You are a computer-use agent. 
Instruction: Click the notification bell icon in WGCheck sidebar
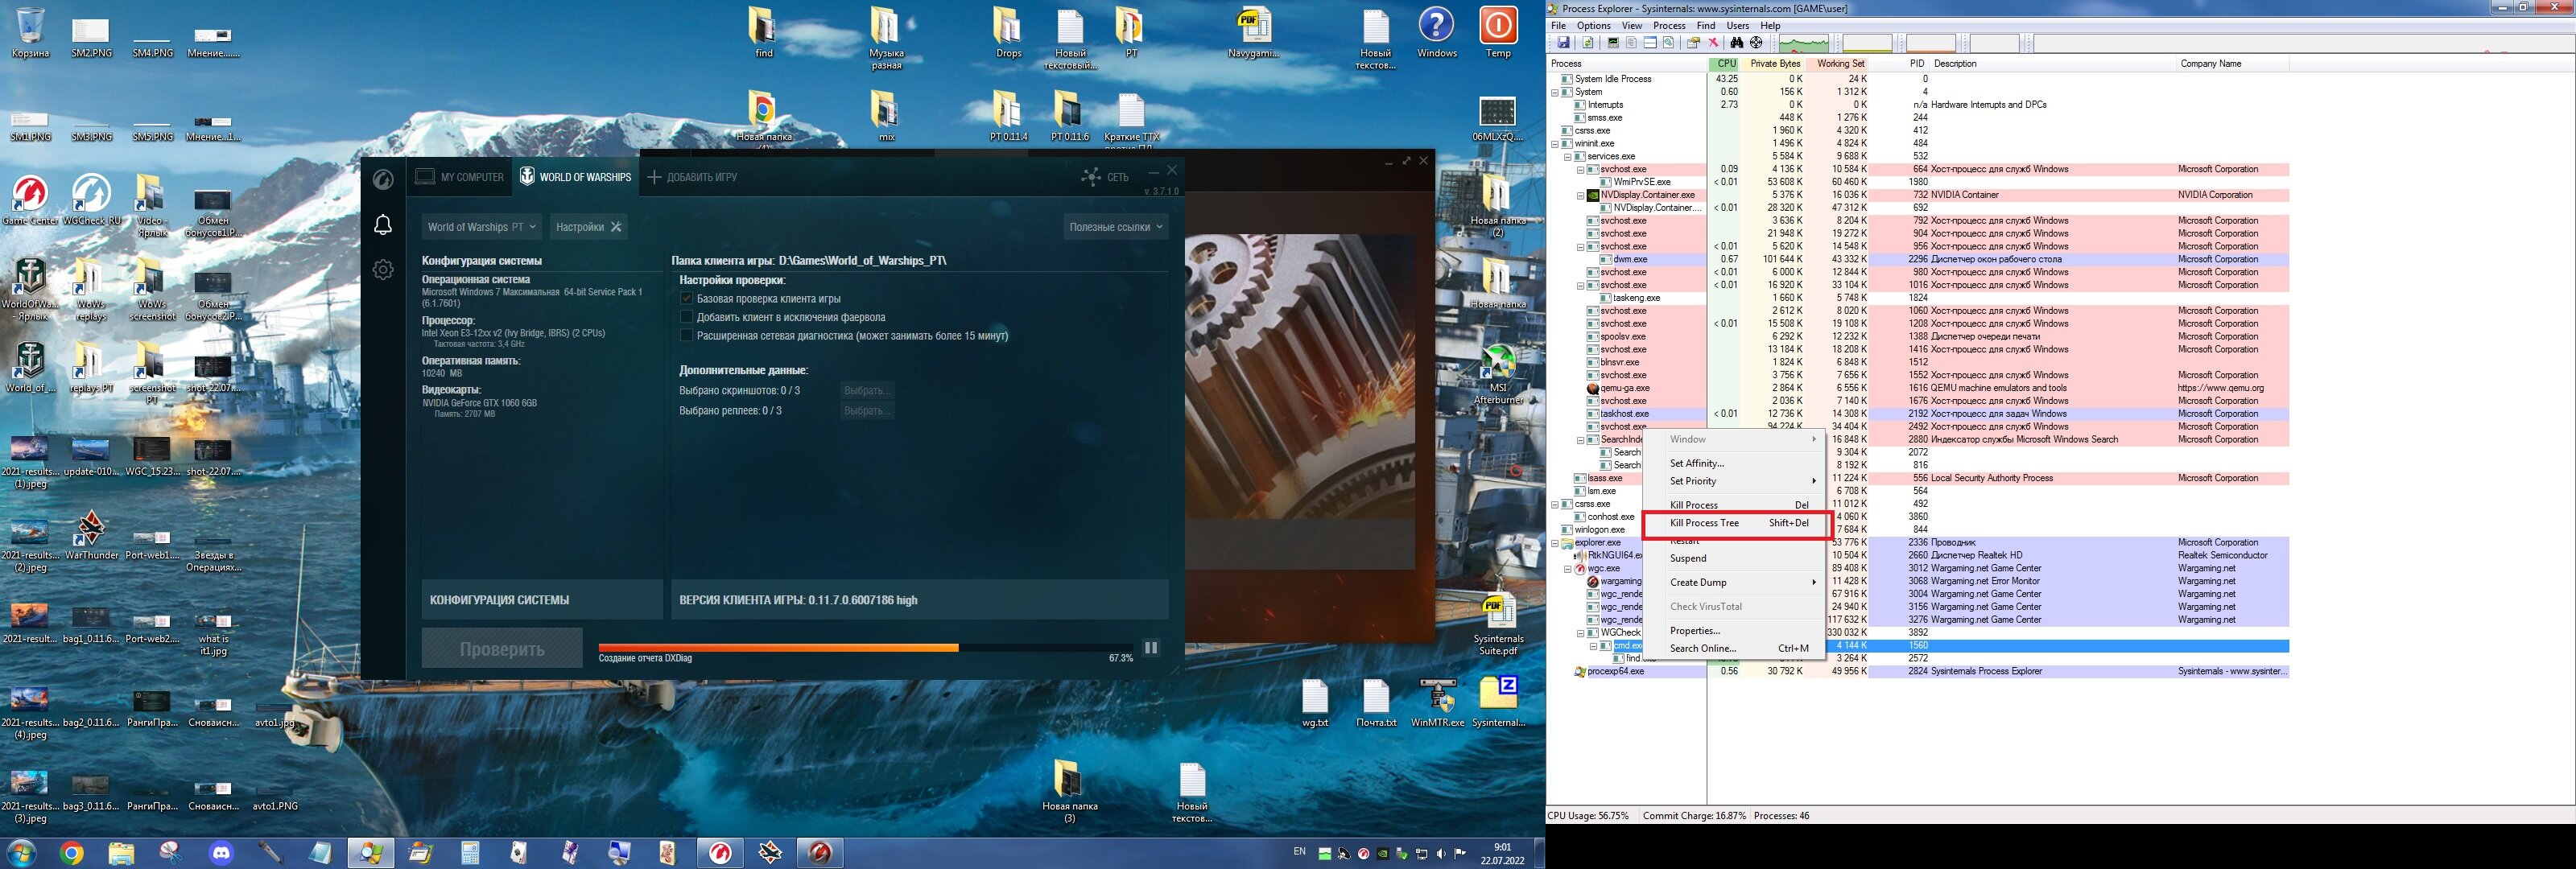(383, 225)
